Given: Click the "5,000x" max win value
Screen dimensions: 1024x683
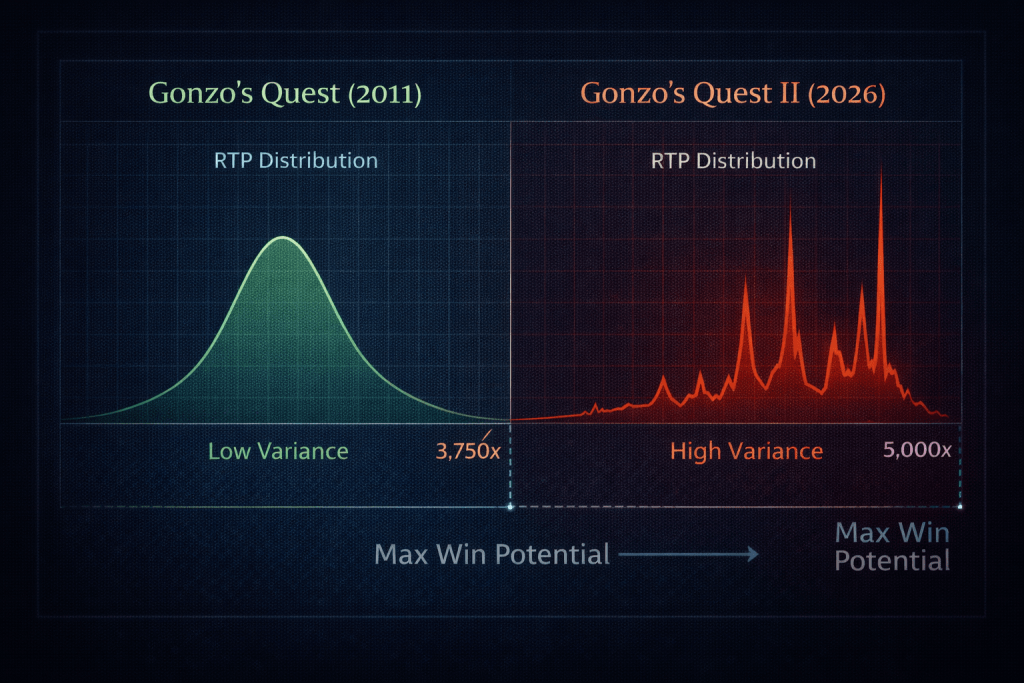Looking at the screenshot, I should tap(917, 450).
